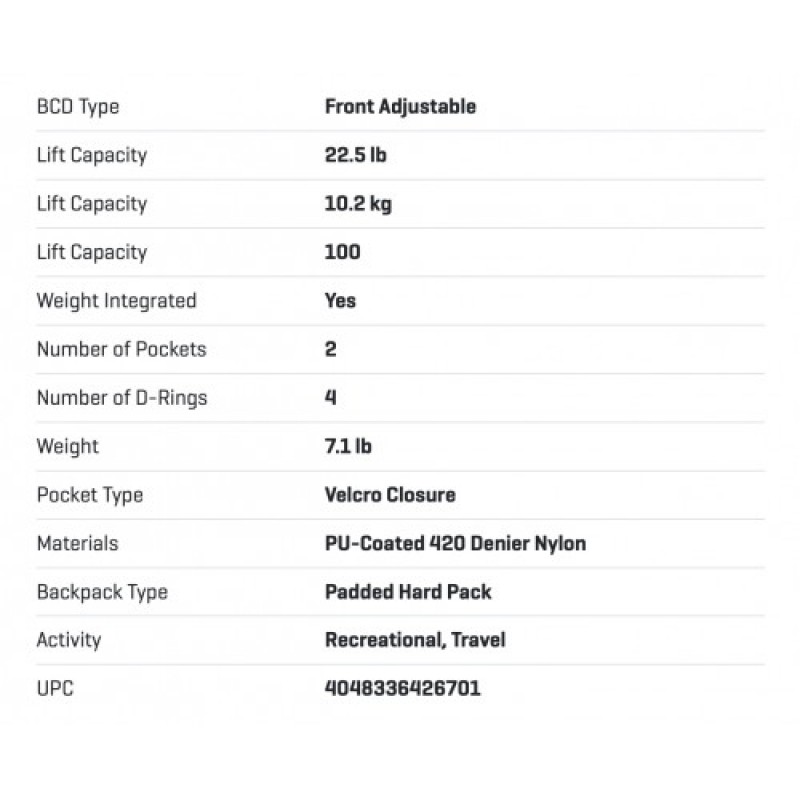This screenshot has width=800, height=800.
Task: Click the Materials label
Action: point(77,543)
